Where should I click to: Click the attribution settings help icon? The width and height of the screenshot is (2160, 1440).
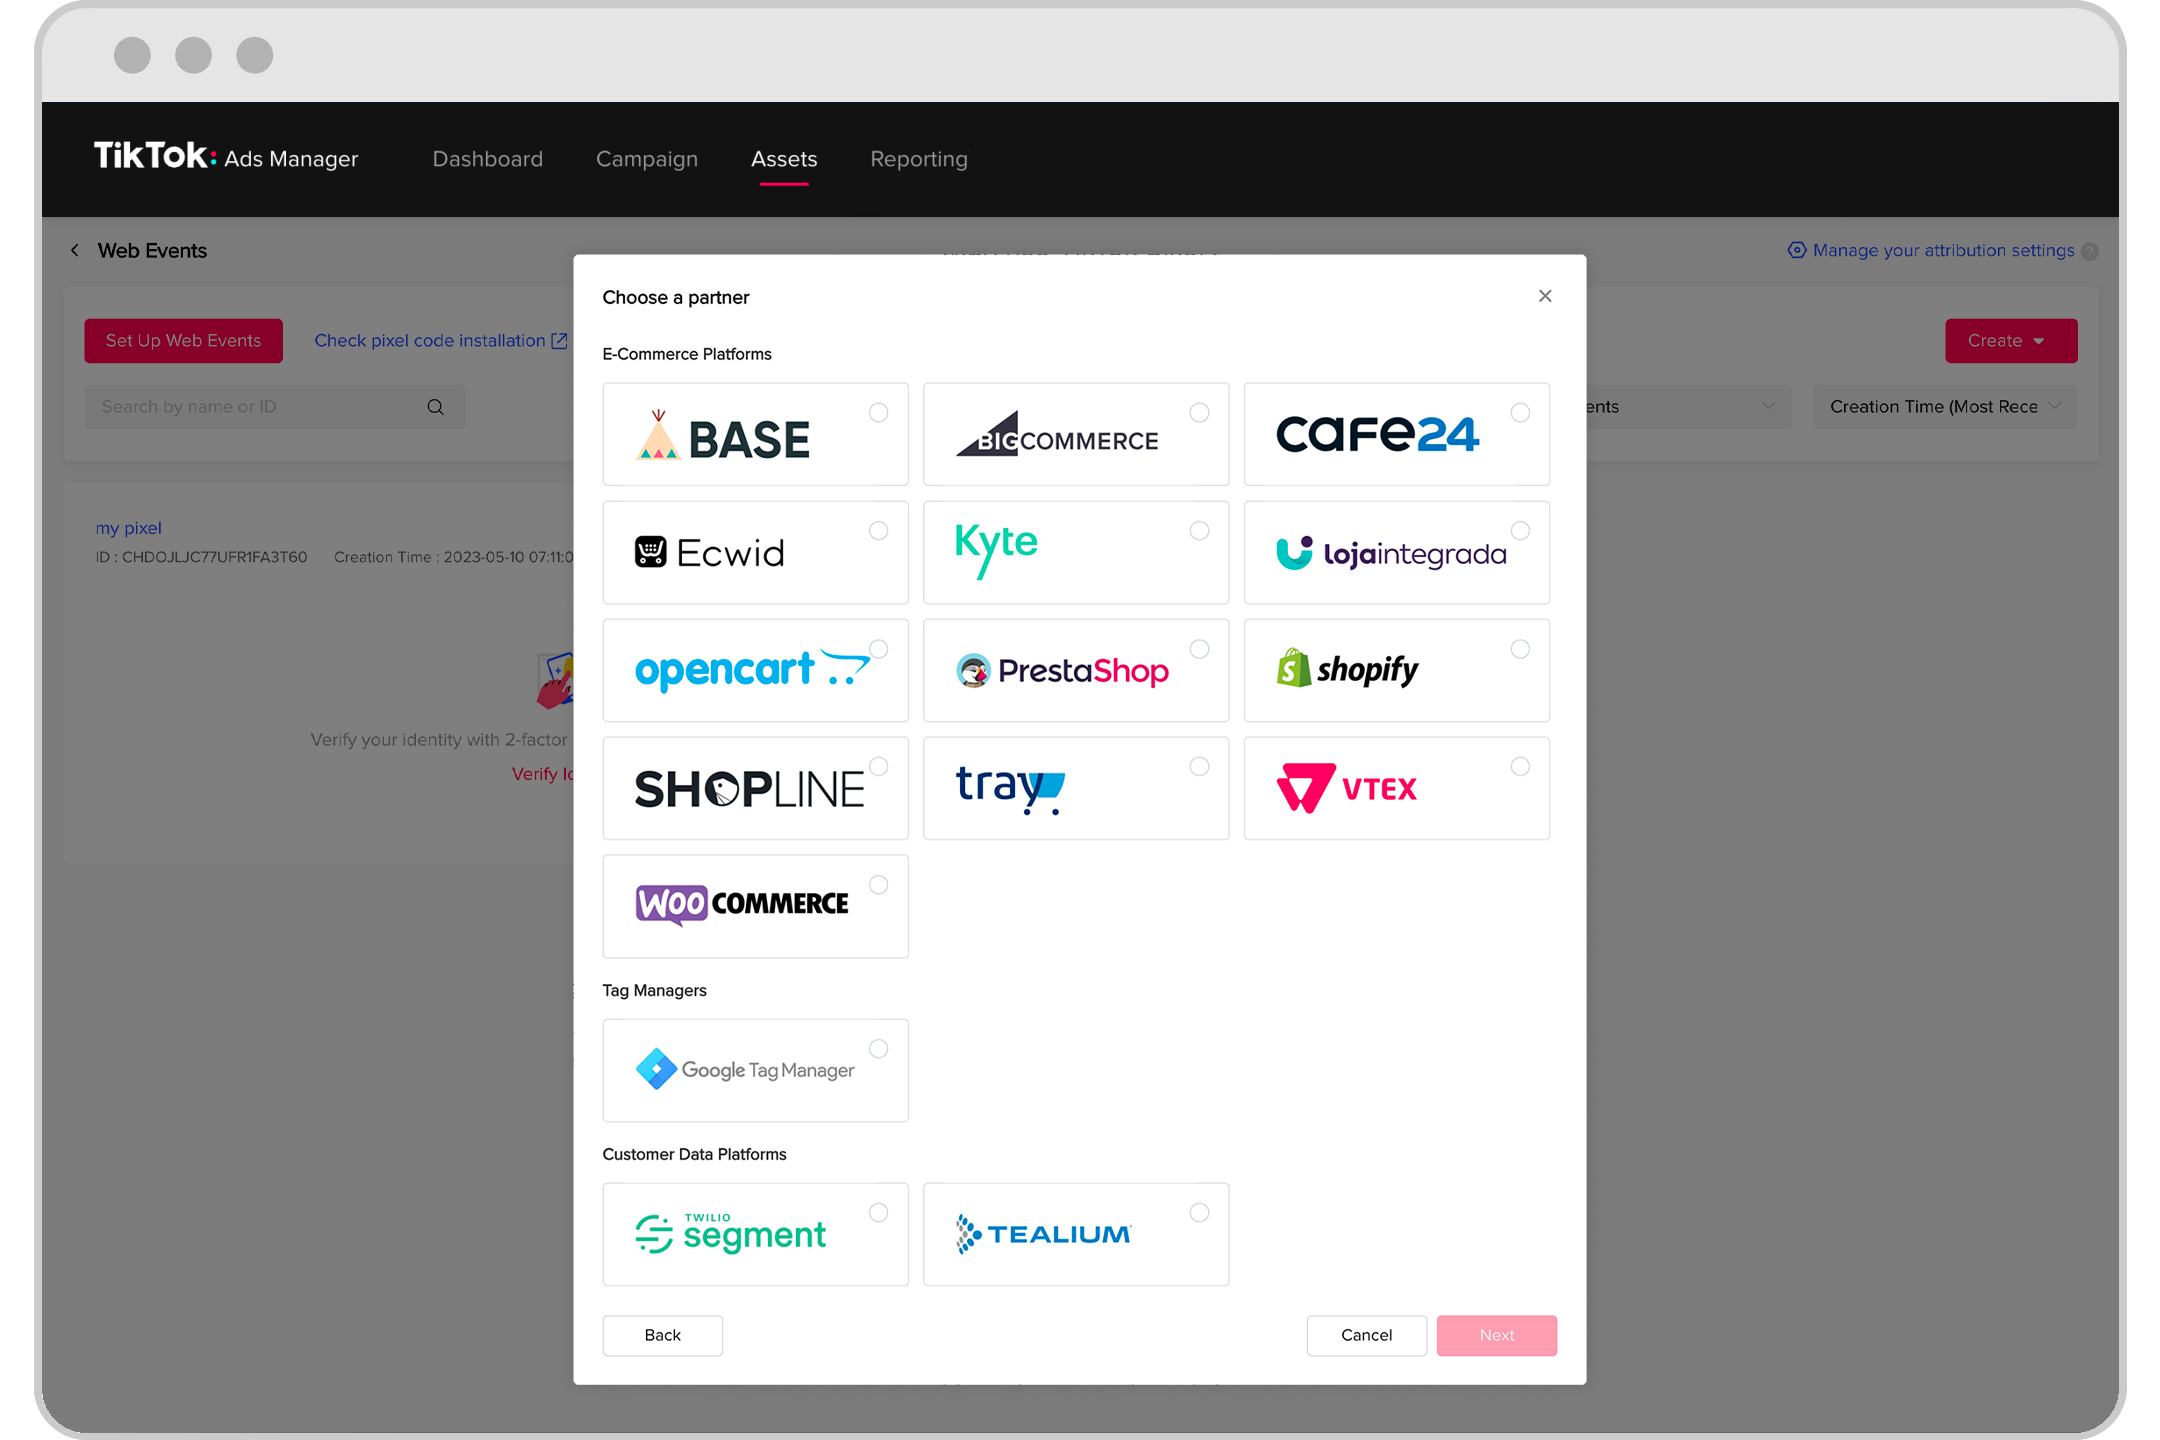(x=2090, y=251)
